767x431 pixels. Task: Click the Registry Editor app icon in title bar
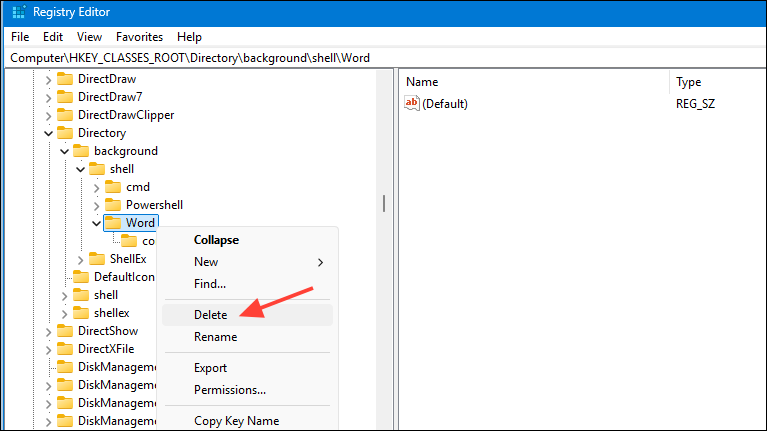[19, 12]
